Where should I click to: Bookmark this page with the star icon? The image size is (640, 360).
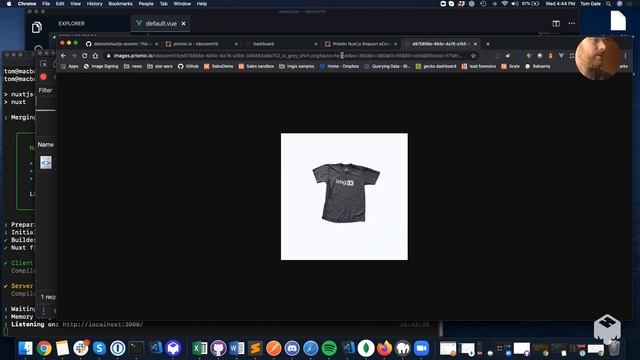[x=473, y=56]
